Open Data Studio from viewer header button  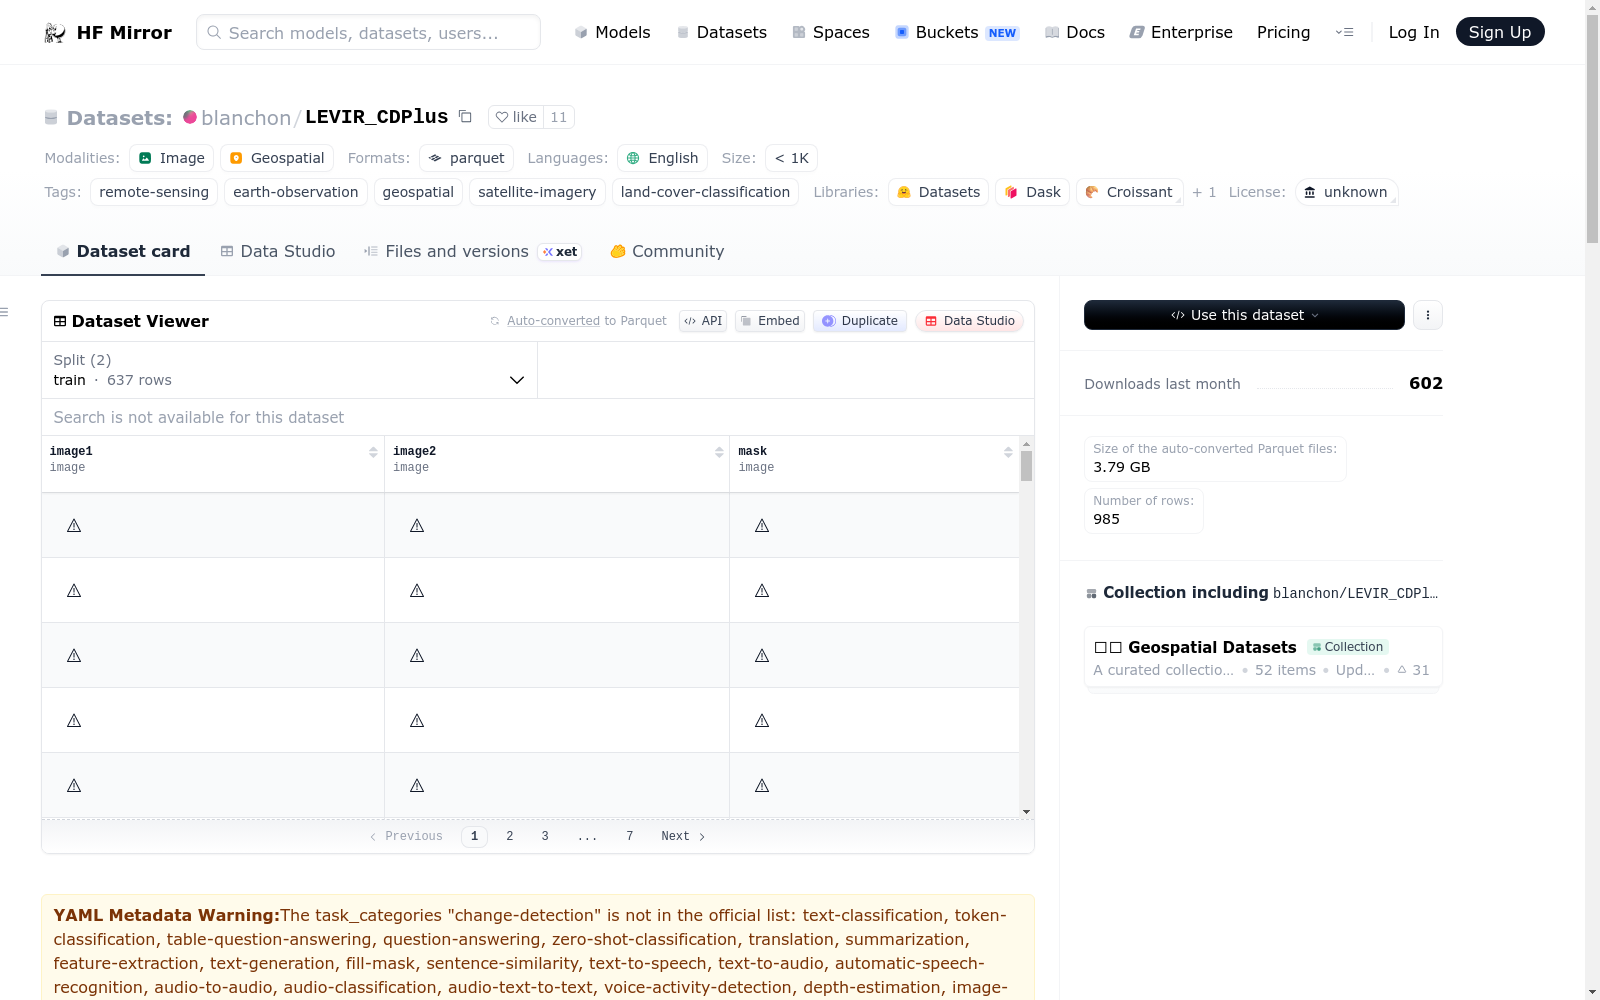coord(969,321)
